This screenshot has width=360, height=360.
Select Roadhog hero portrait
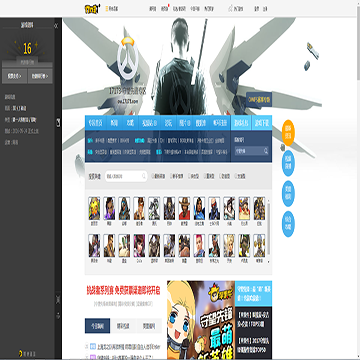(x=184, y=246)
